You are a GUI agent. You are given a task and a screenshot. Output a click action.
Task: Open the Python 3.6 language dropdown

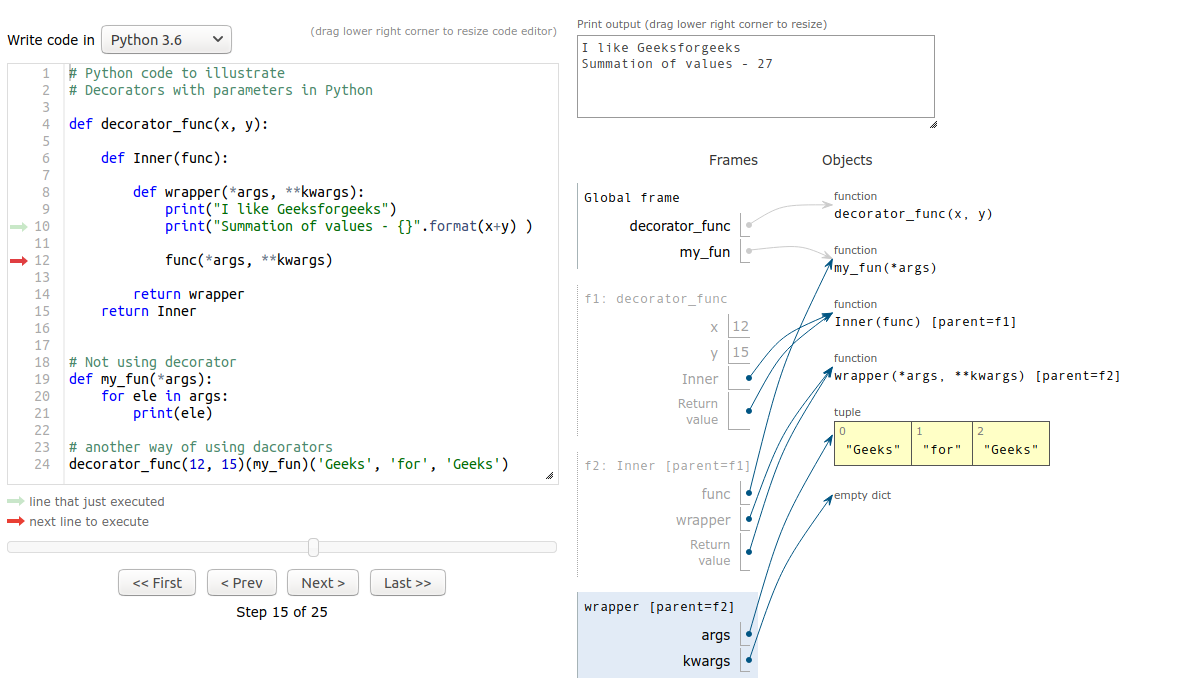[166, 40]
